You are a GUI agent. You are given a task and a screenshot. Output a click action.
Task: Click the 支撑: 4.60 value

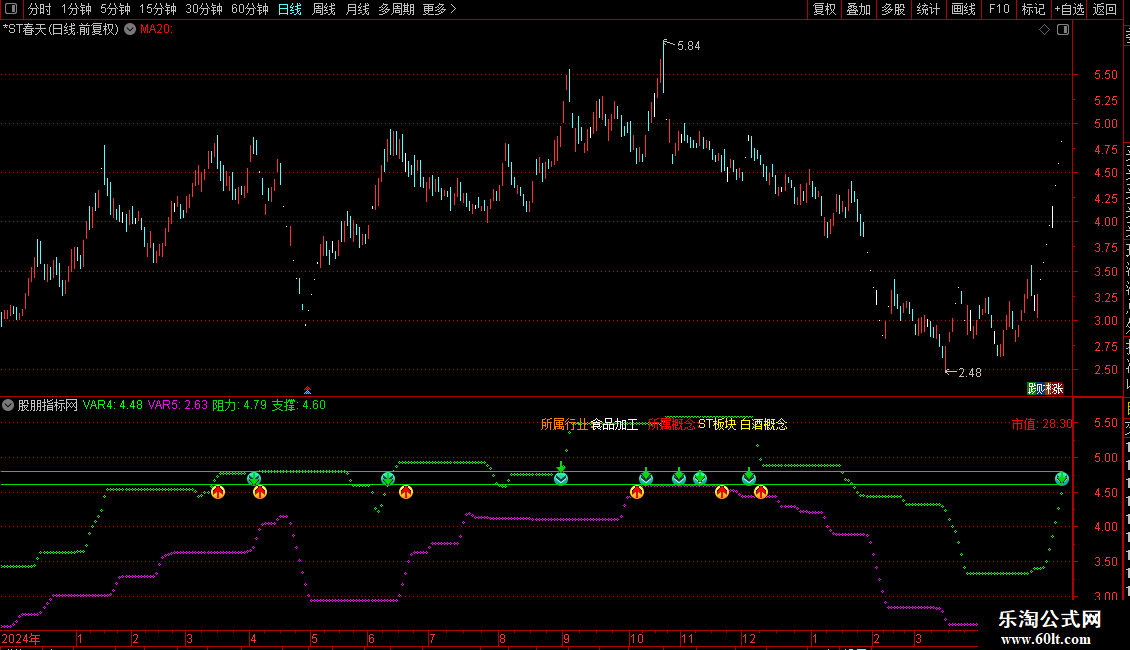pyautogui.click(x=298, y=405)
